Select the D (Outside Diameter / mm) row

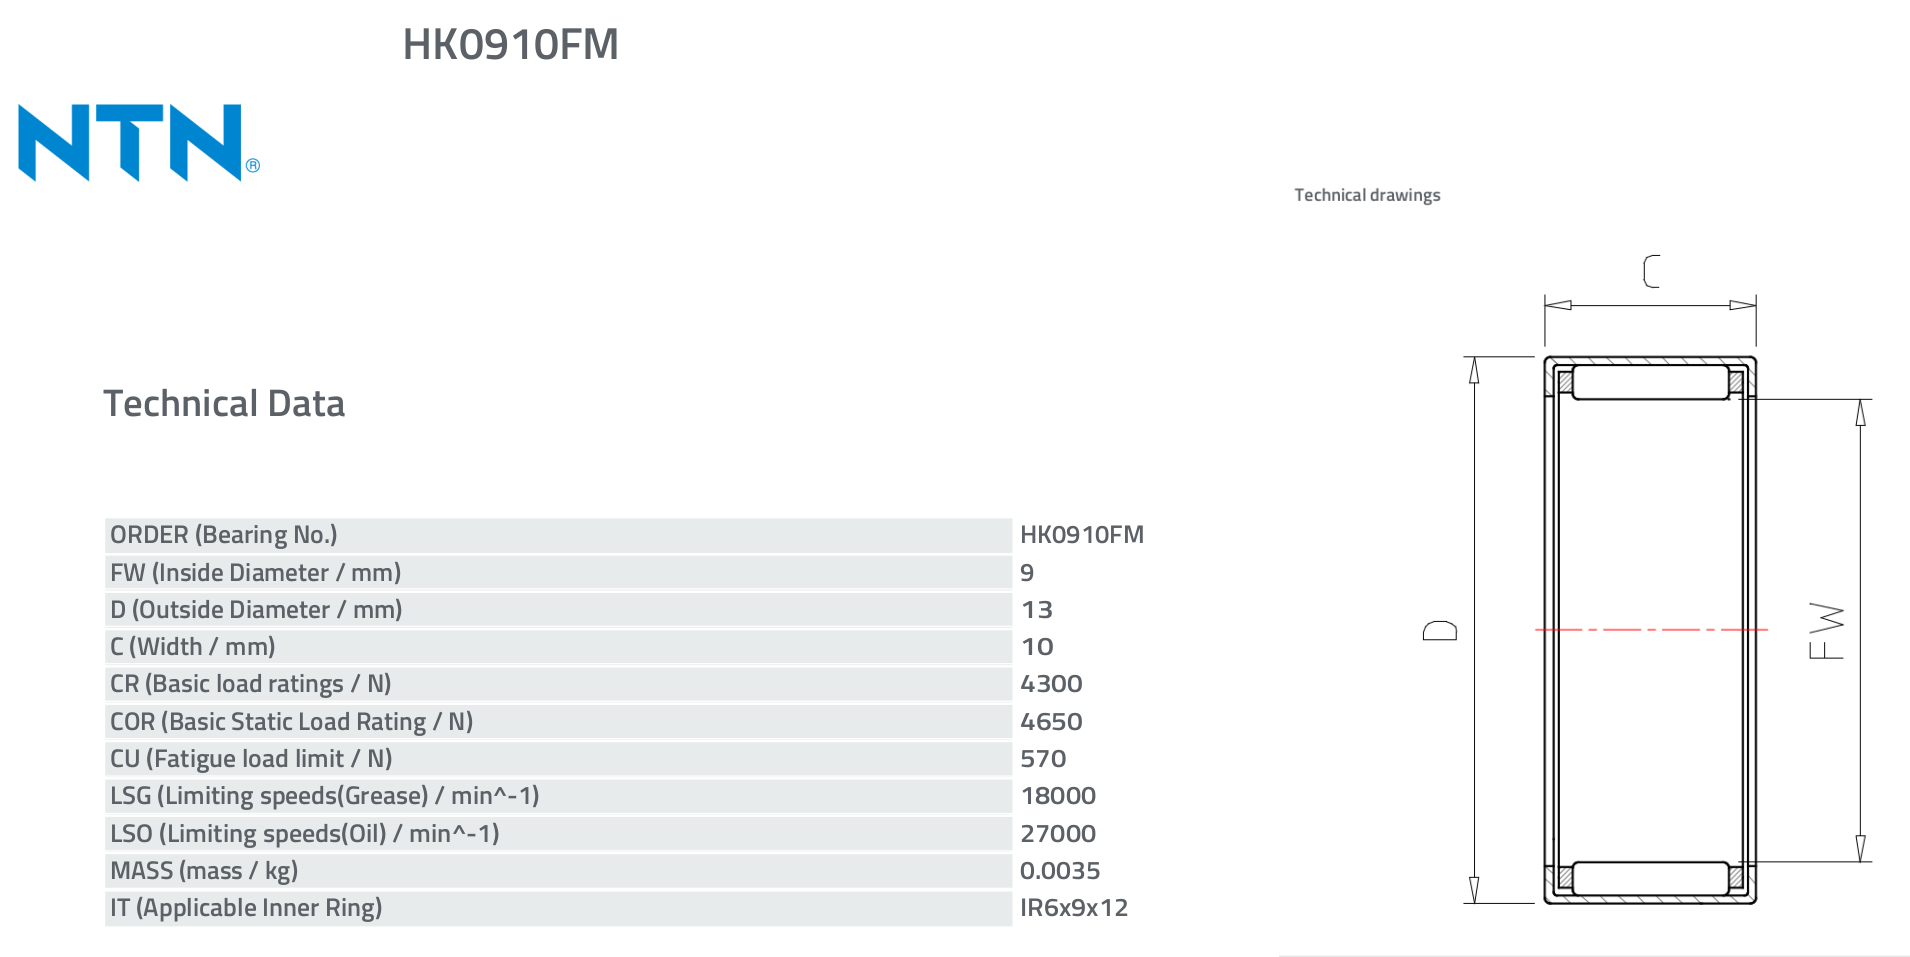pyautogui.click(x=558, y=610)
